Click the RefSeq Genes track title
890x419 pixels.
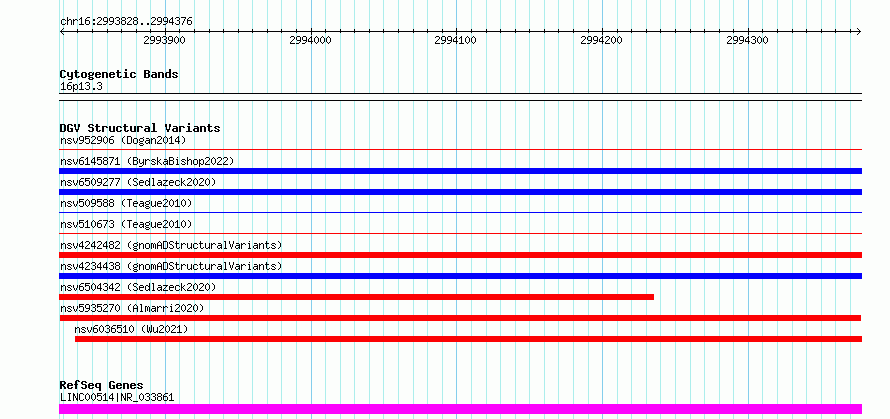click(101, 386)
